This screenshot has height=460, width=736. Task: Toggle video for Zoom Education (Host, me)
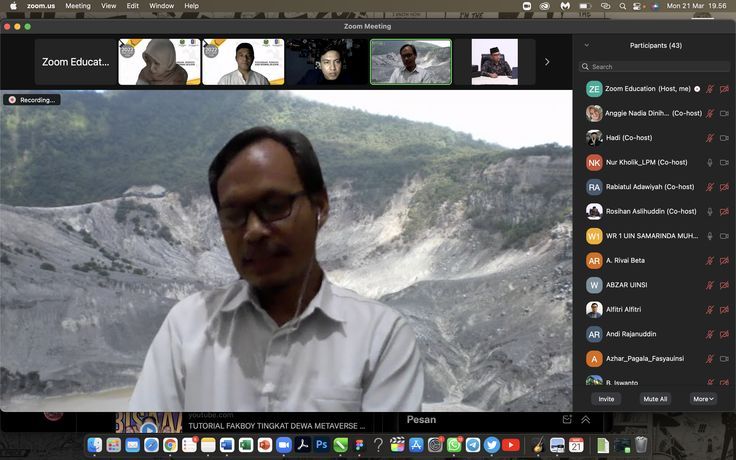pos(724,89)
